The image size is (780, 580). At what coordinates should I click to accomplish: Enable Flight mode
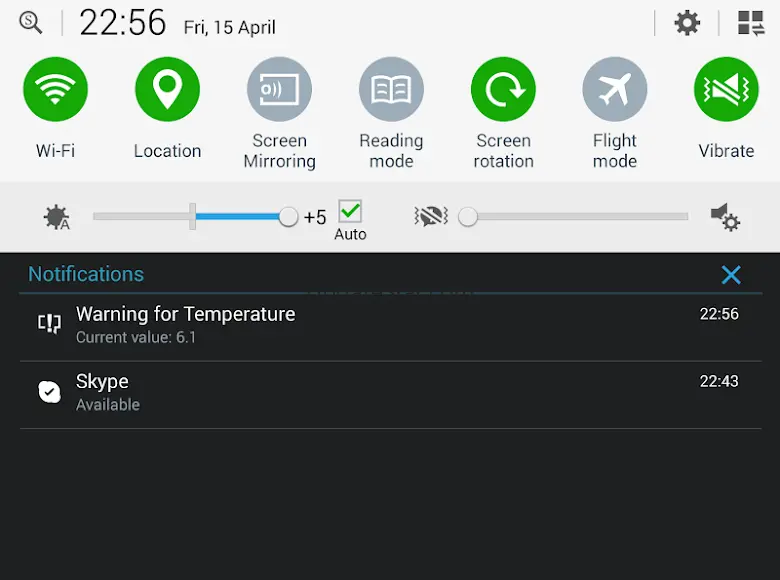click(615, 89)
